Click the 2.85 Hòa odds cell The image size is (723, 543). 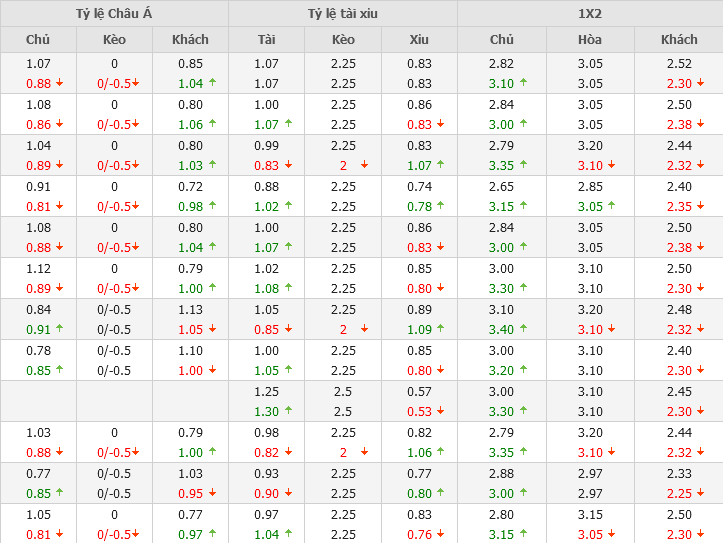(590, 186)
